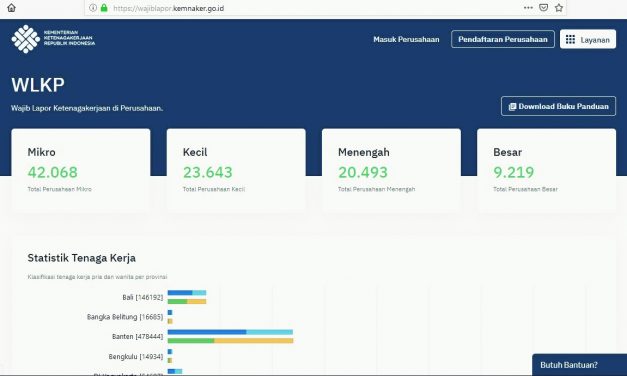
Task: Select the Mikro total card
Action: click(81, 170)
